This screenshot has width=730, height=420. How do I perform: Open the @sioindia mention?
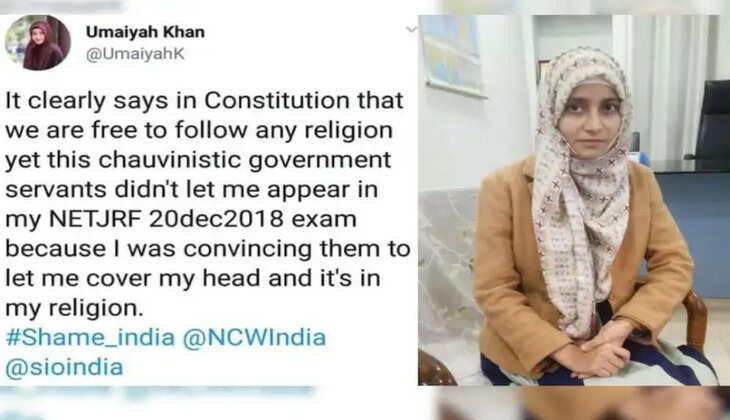tap(64, 367)
